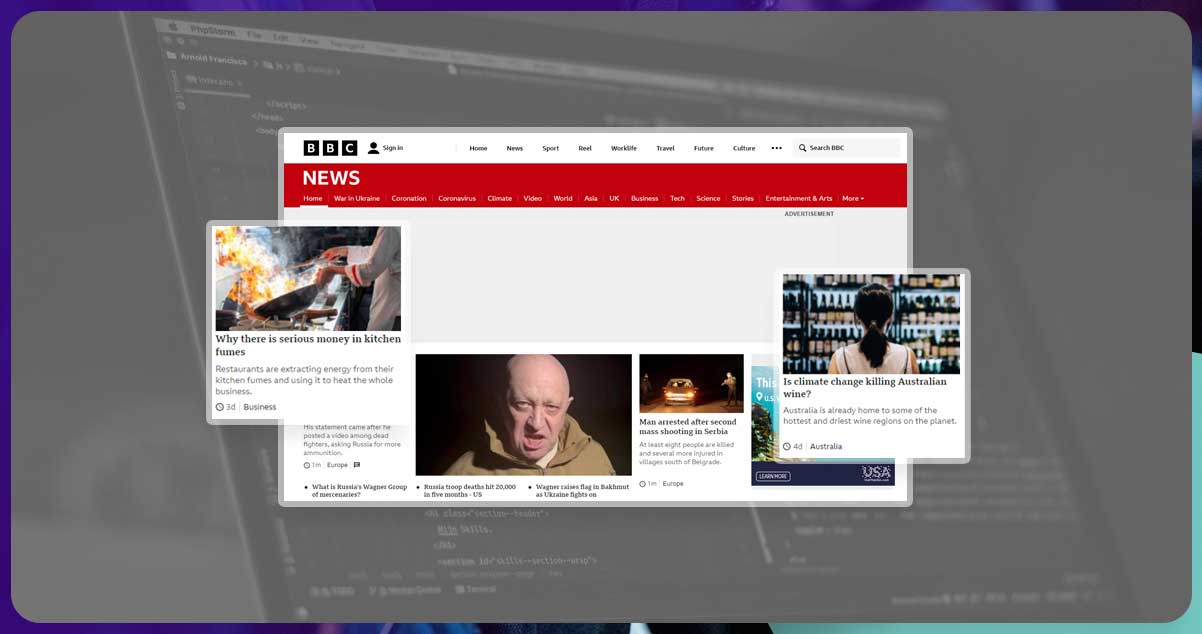The width and height of the screenshot is (1202, 634).
Task: Open the three-dots more menu
Action: [776, 148]
